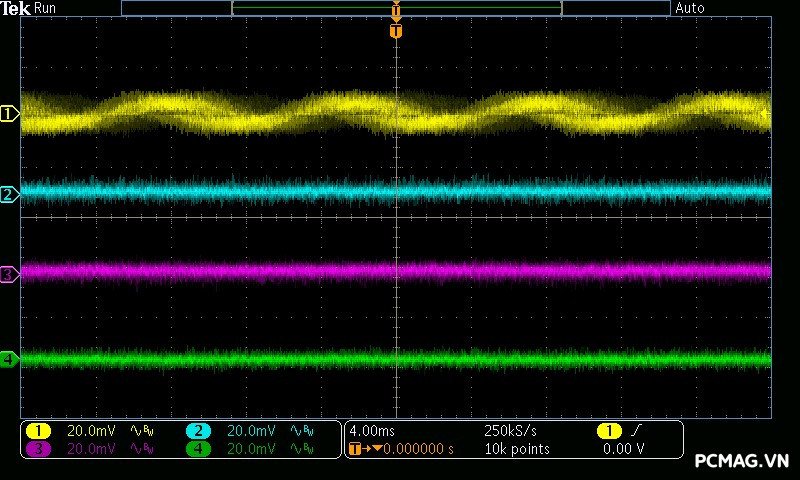Toggle the cyan channel 2 badge
The height and width of the screenshot is (480, 800).
(198, 431)
